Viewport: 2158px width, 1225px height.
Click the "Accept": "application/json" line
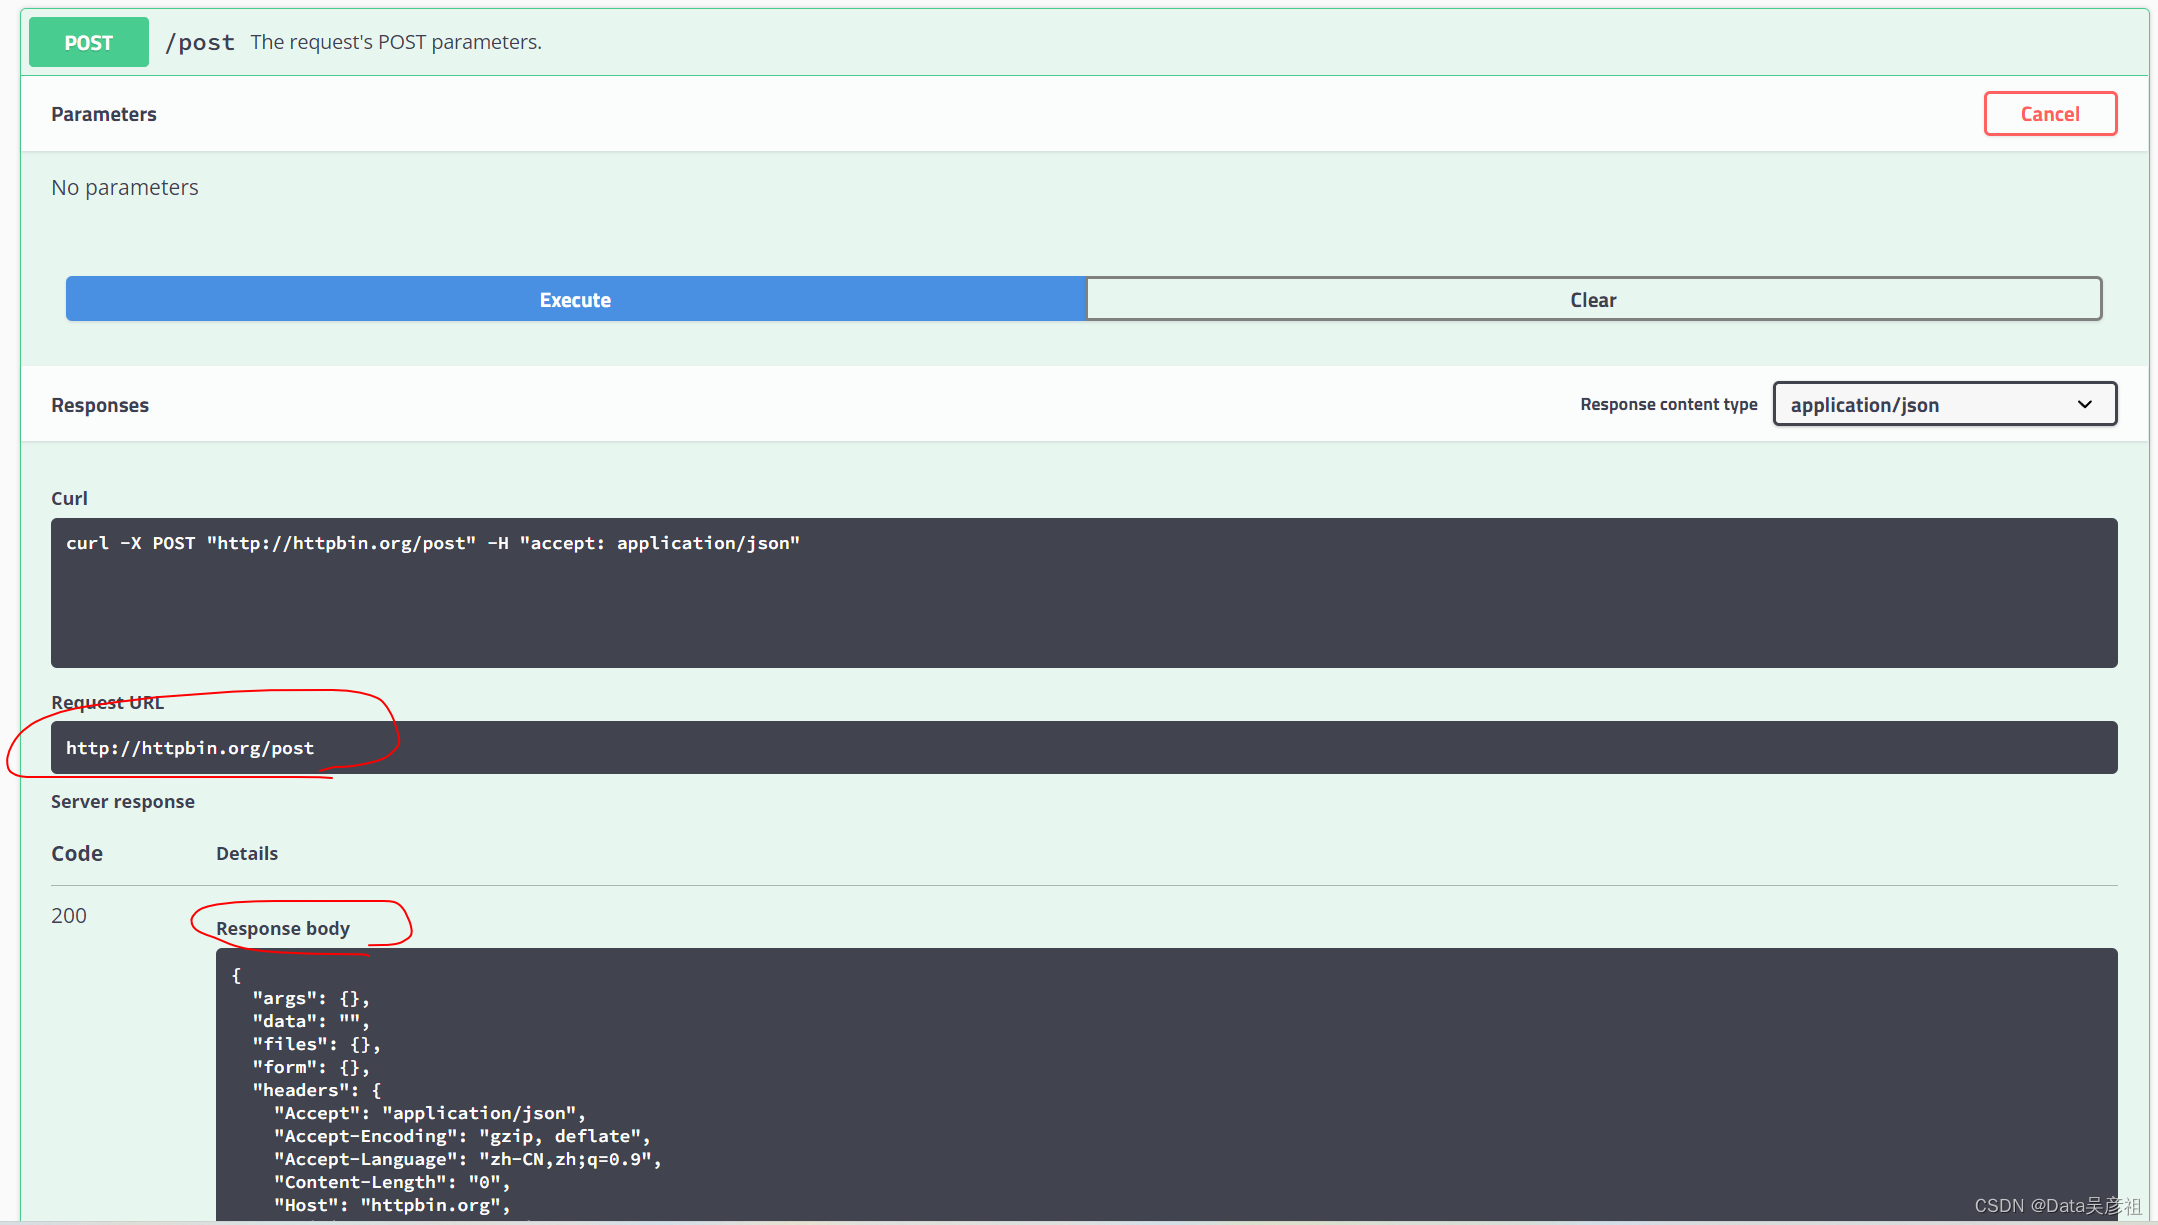(430, 1113)
